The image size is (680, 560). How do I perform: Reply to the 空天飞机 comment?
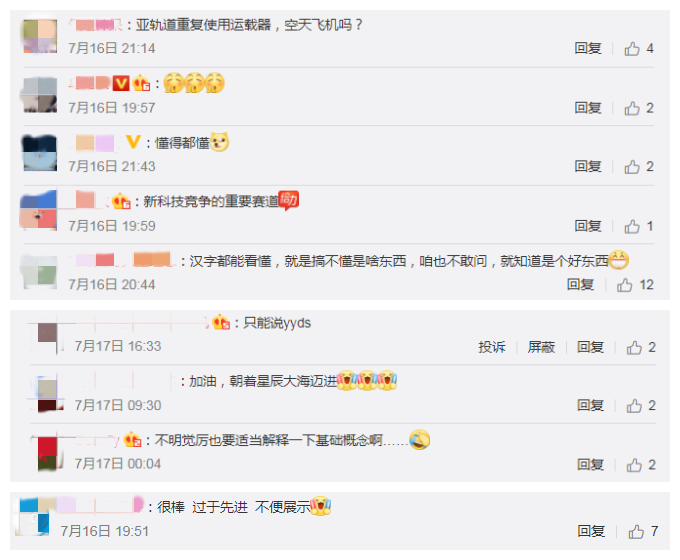[588, 48]
